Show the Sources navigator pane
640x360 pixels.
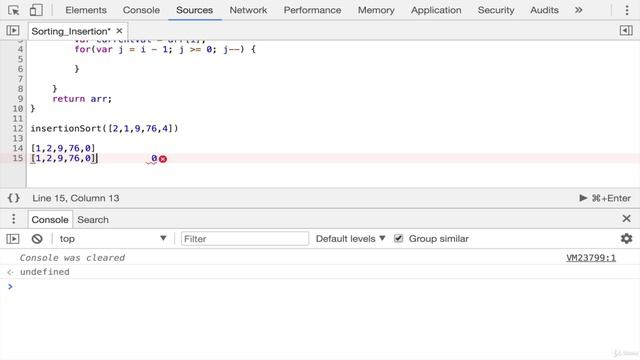[x=13, y=31]
